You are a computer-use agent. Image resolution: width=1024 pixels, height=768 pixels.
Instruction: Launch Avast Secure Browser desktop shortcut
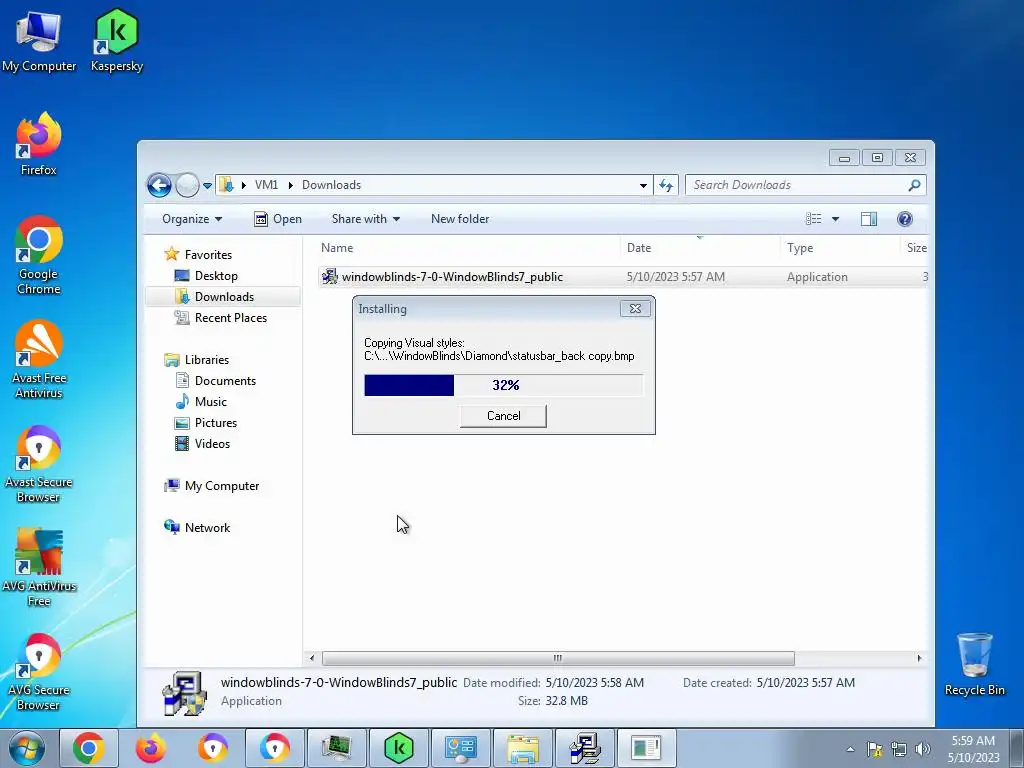pyautogui.click(x=39, y=464)
